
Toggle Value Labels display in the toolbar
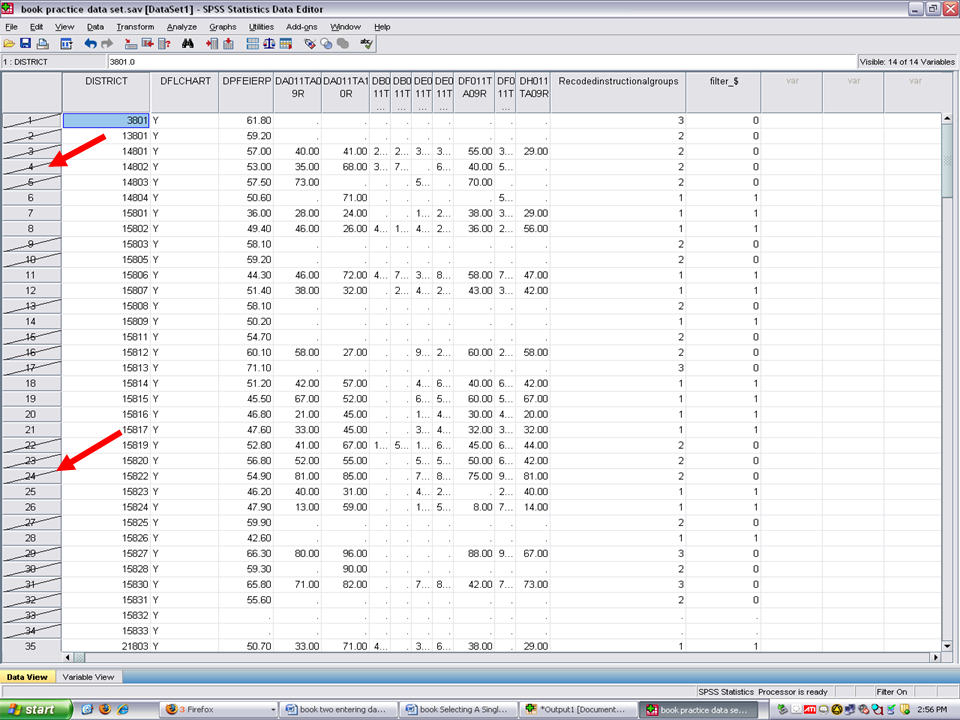pos(310,44)
